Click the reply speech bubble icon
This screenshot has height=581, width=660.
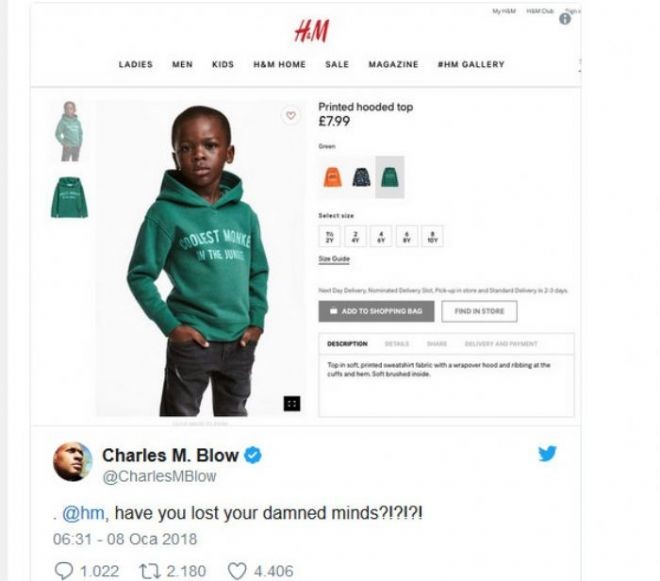tap(64, 571)
